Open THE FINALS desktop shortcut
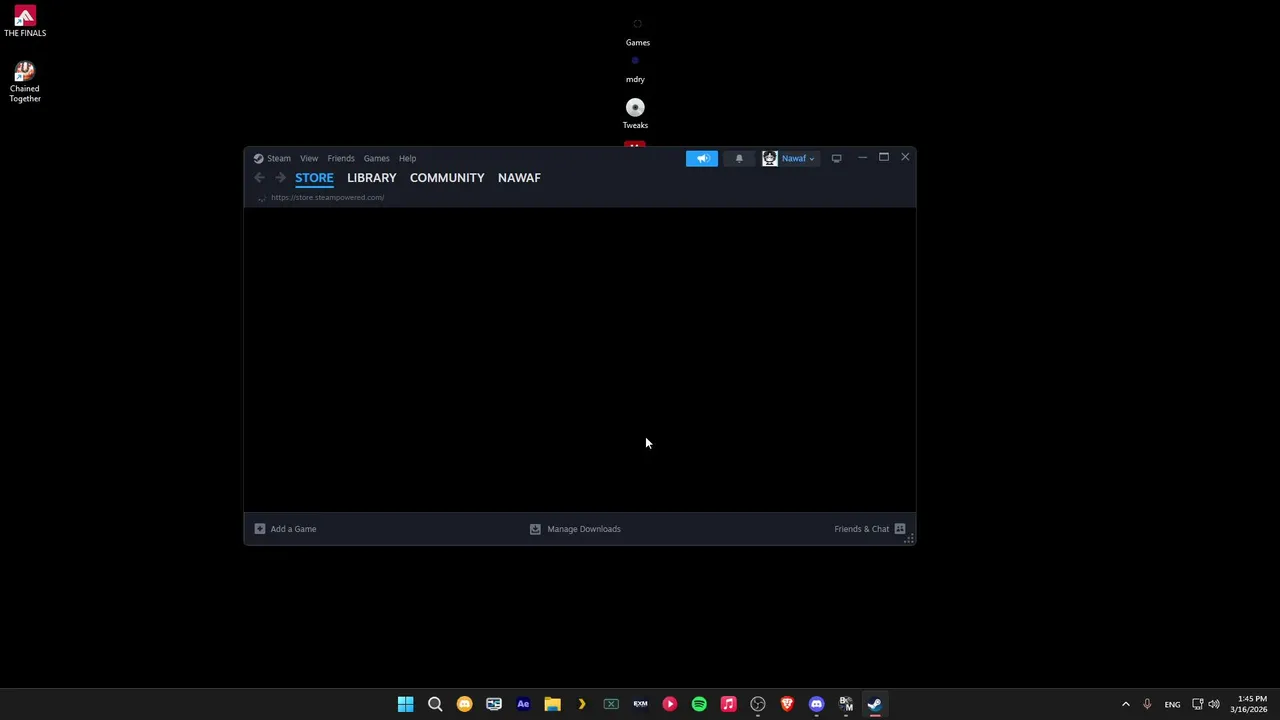This screenshot has height=720, width=1280. (25, 21)
